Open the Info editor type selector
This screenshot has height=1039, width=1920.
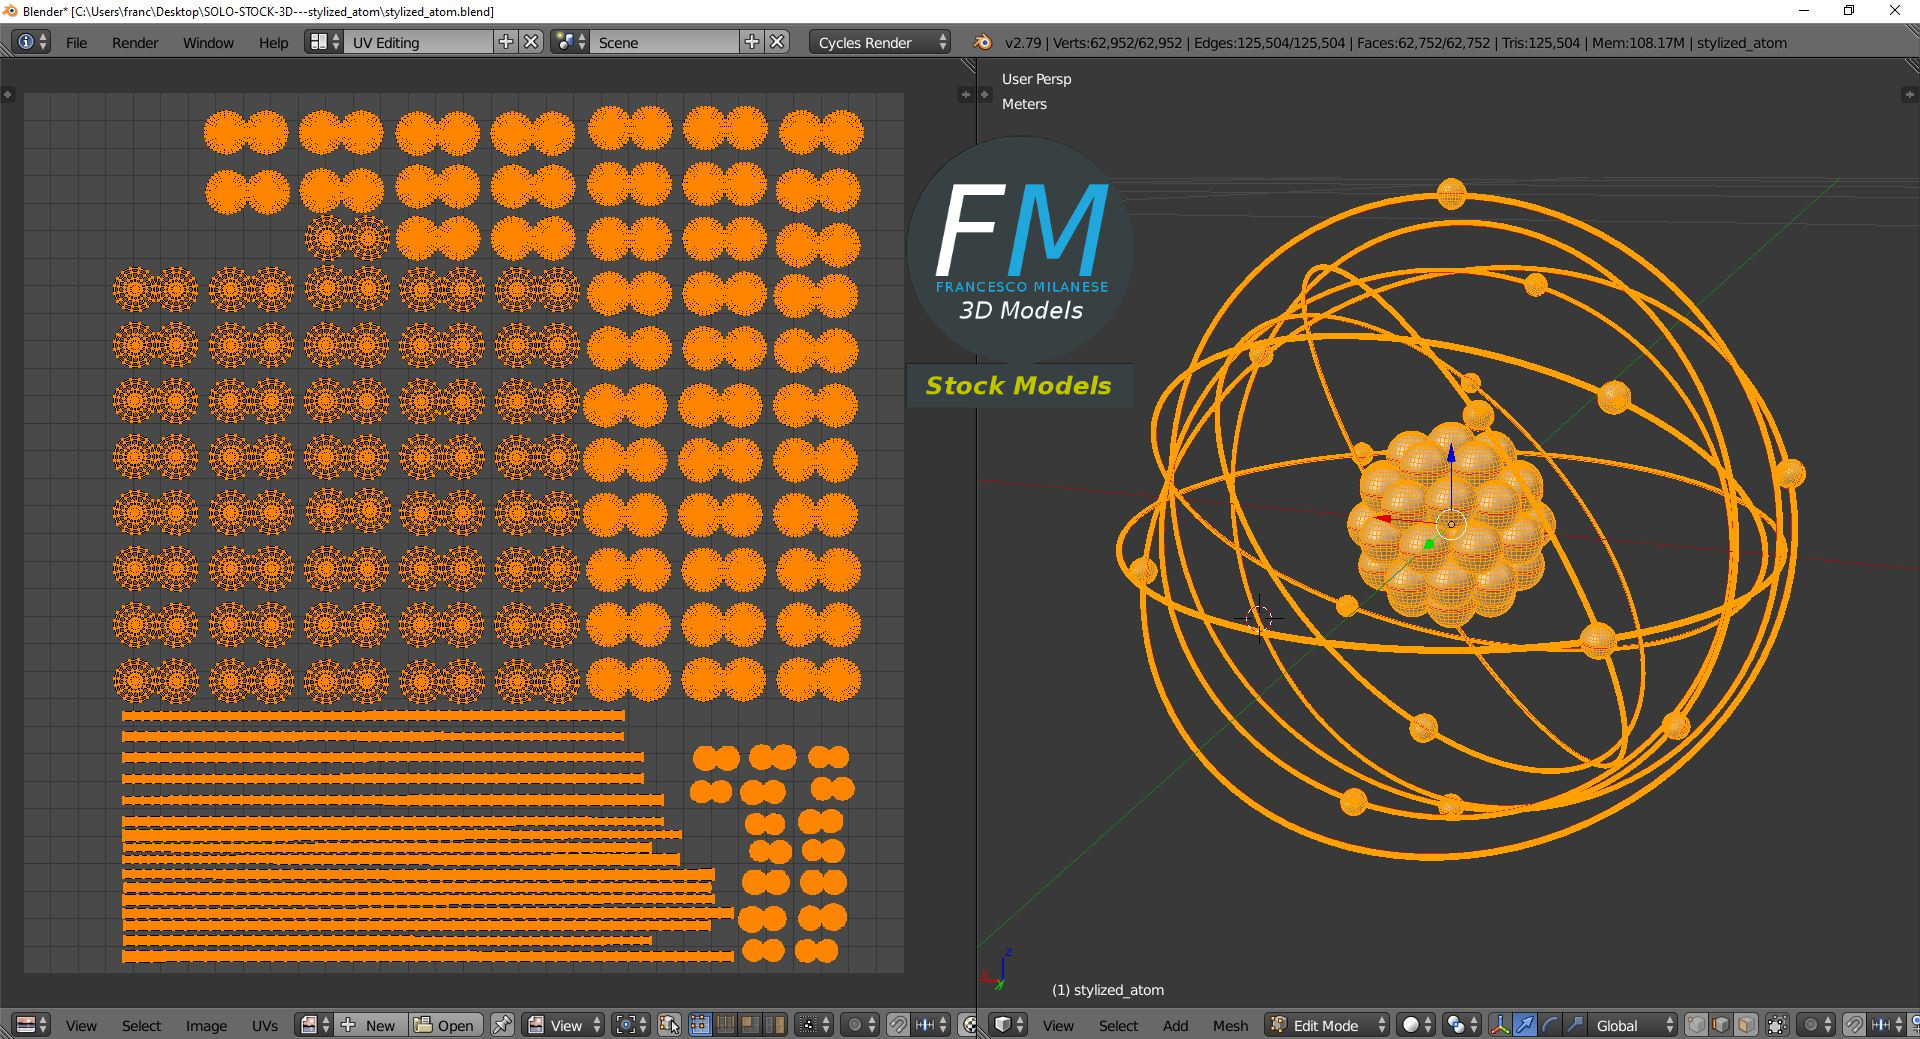click(31, 42)
